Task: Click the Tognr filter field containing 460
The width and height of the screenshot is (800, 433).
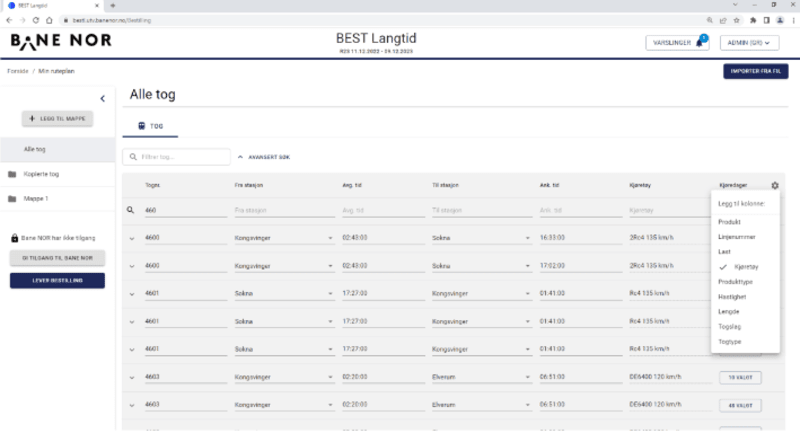Action: [x=186, y=210]
